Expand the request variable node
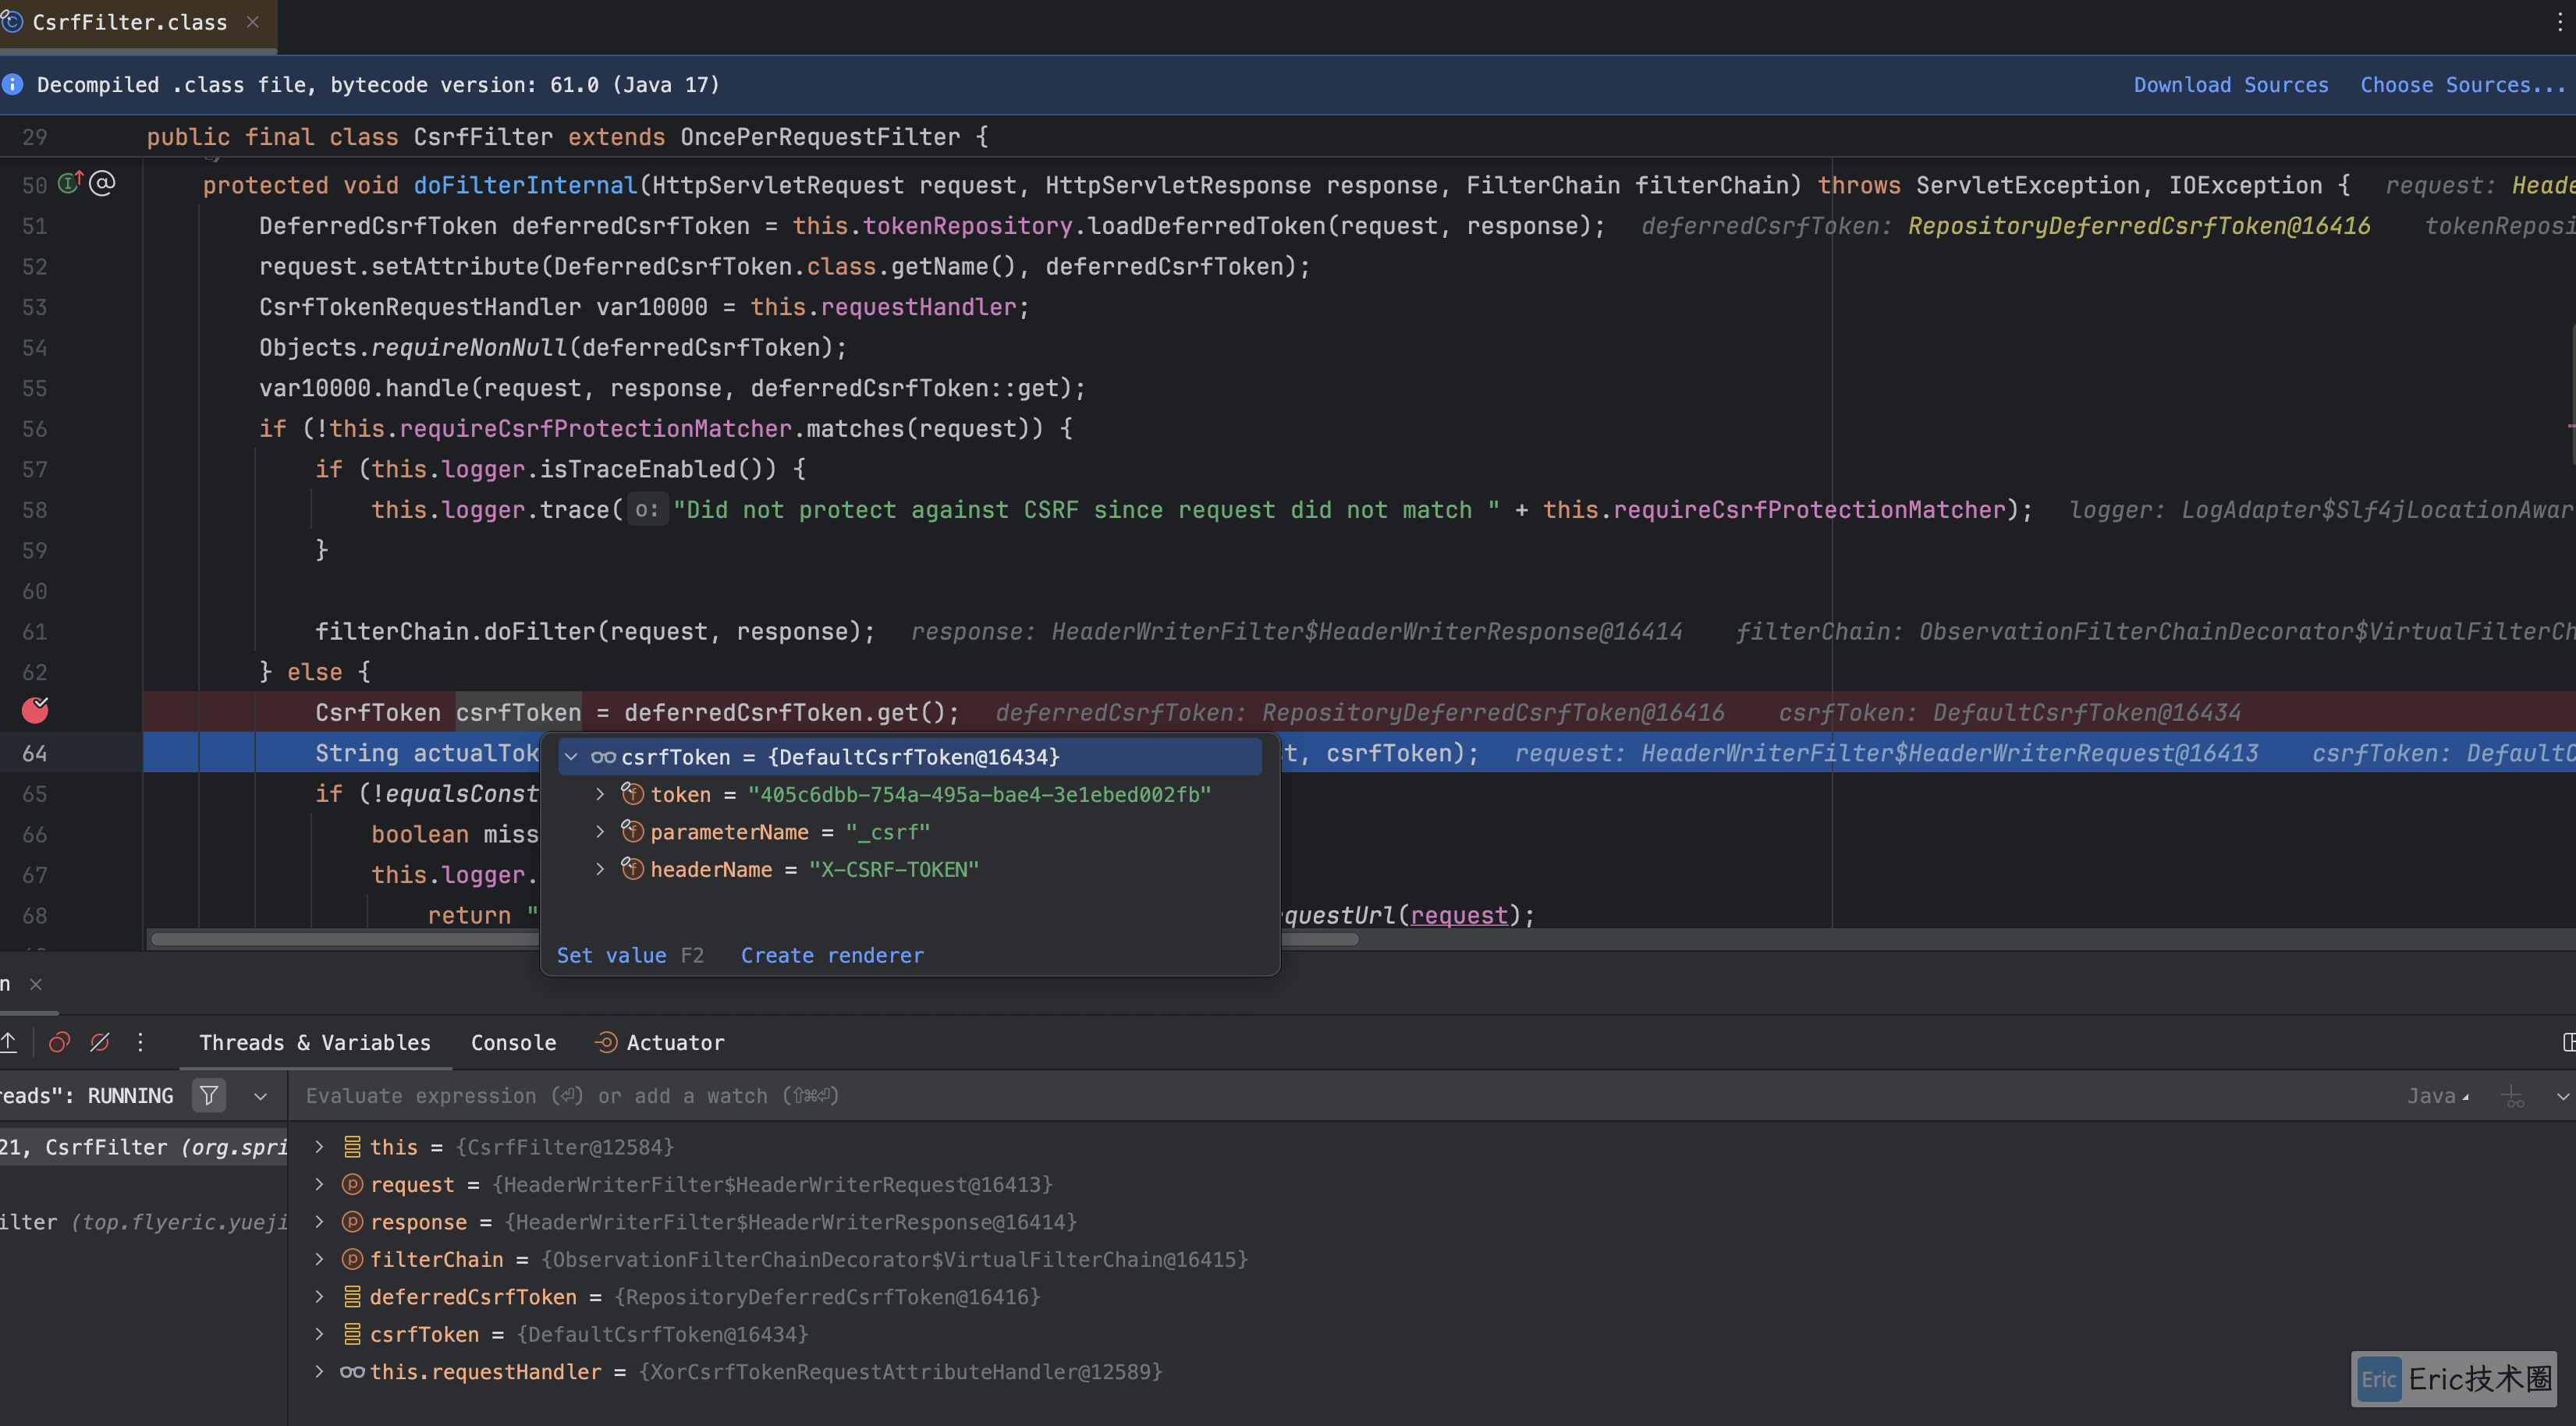This screenshot has height=1426, width=2576. pos(319,1184)
